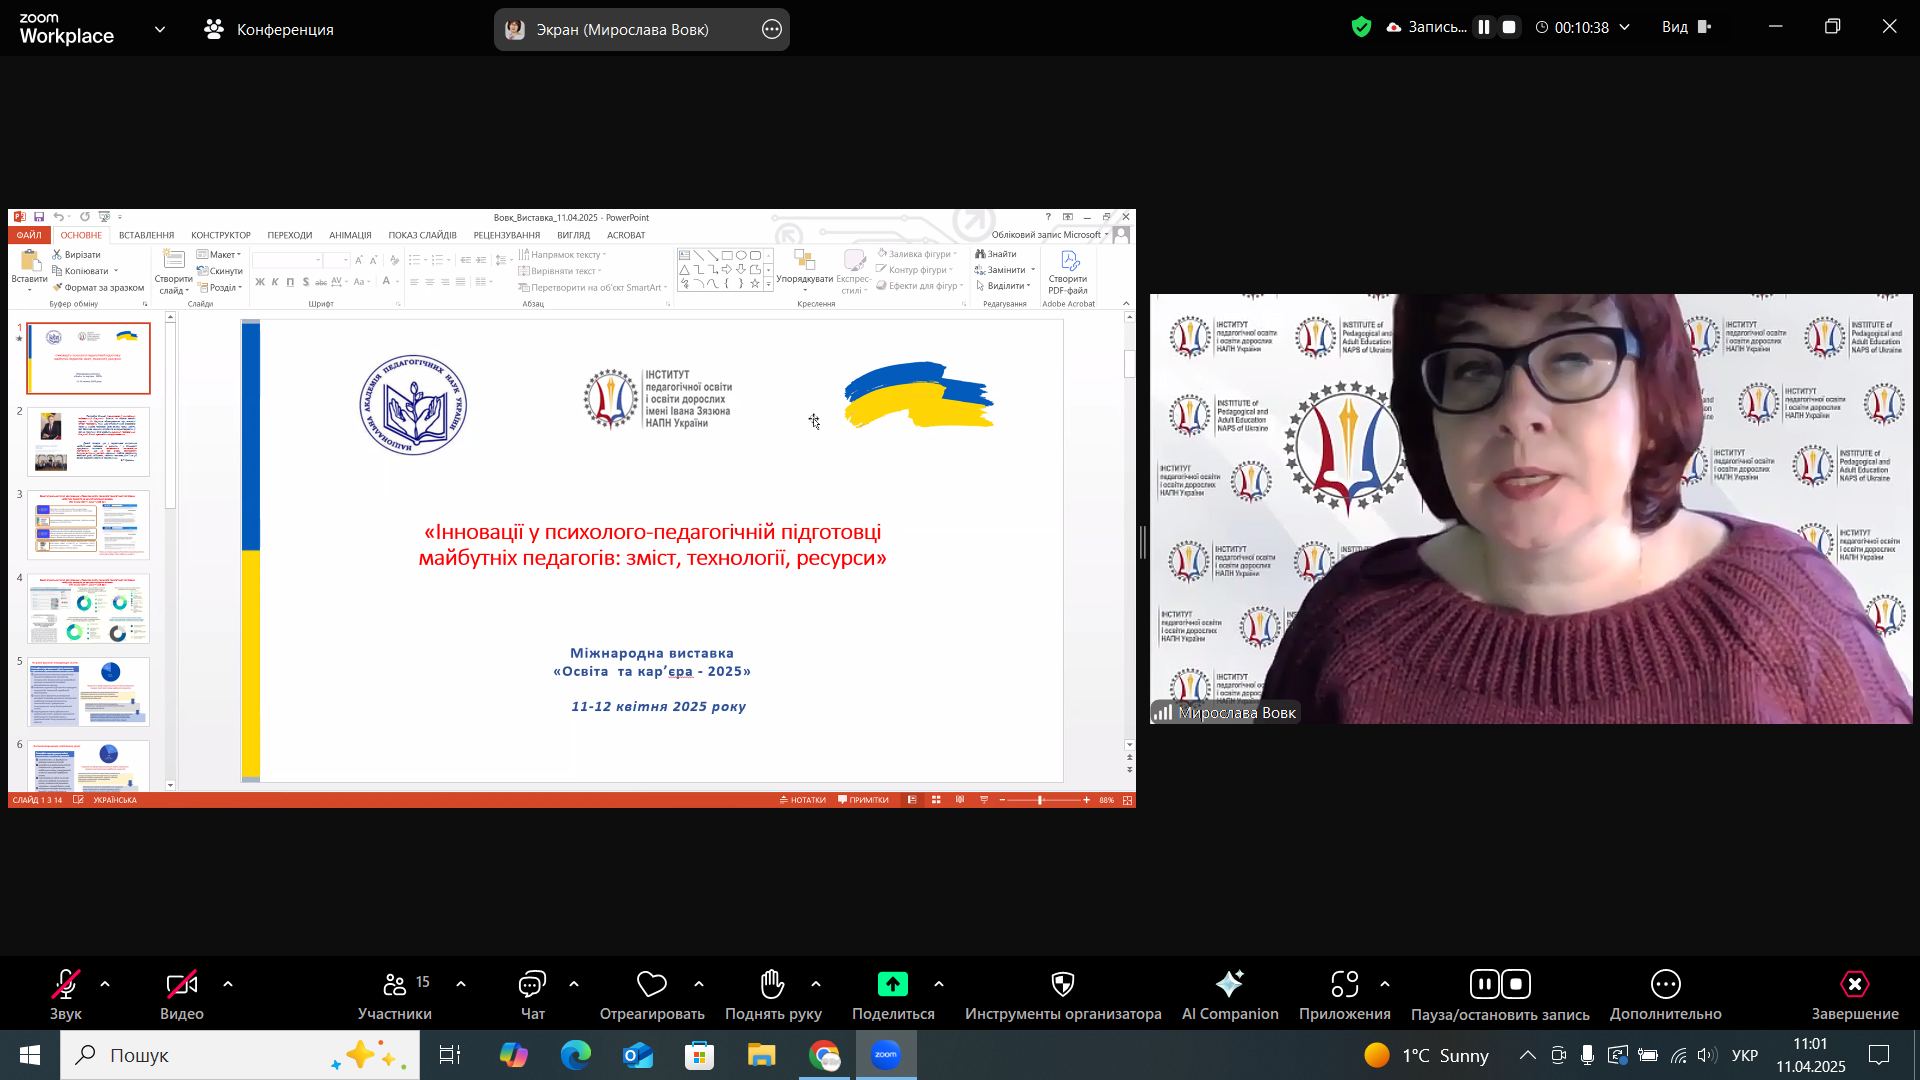Raise hand with Поднять руку

click(773, 996)
